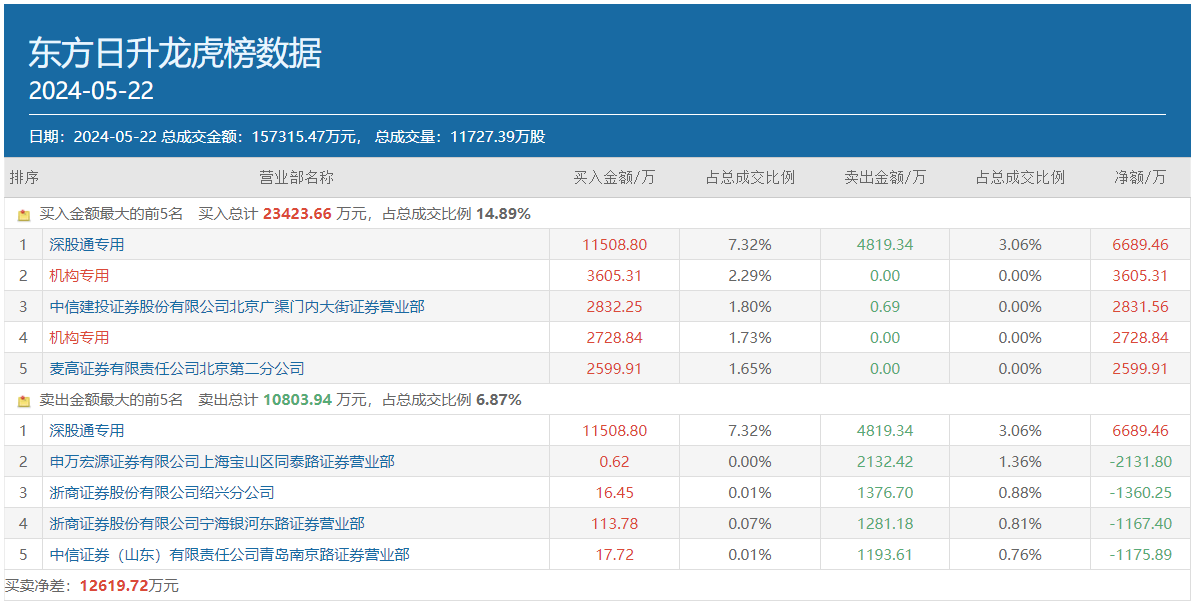
Task: Click the 营业部名称 column header
Action: [296, 178]
